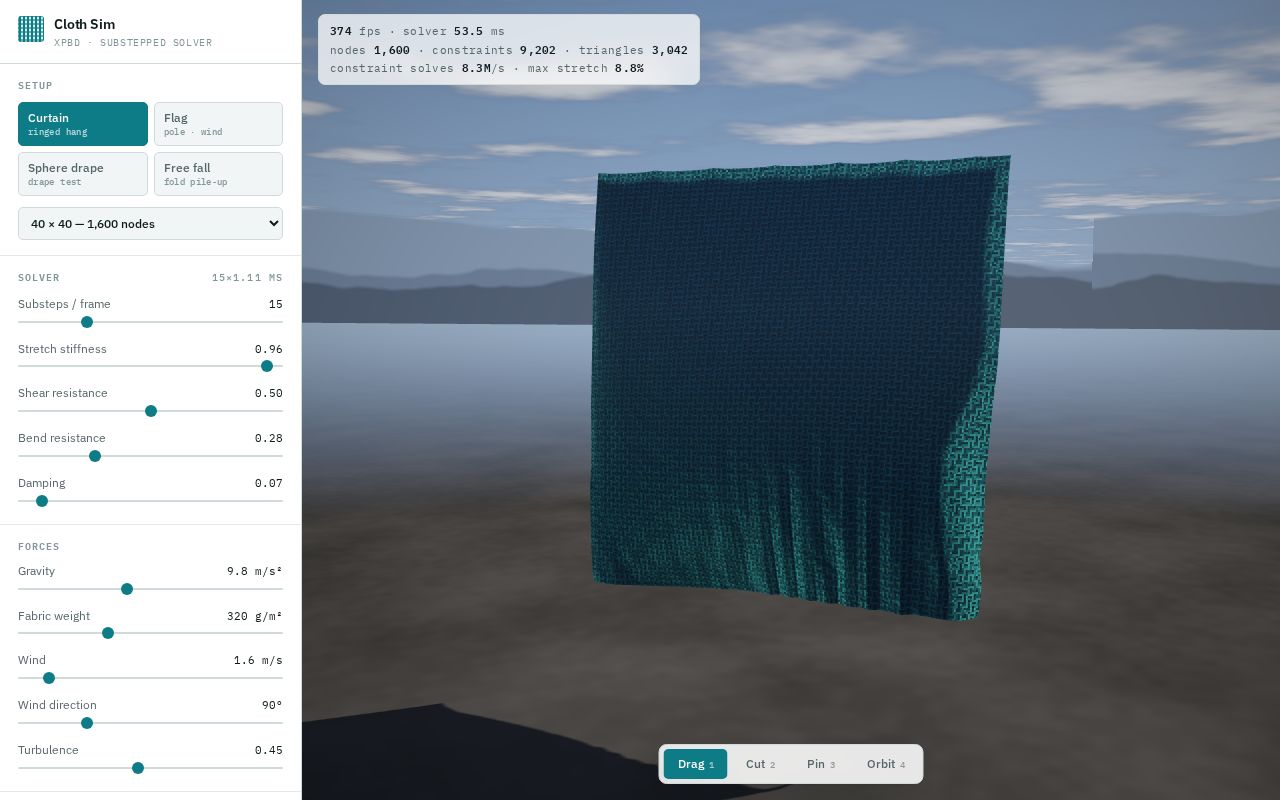Screen dimensions: 1280x800
Task: Click the Gravity value 9.8 m/s²
Action: [x=255, y=571]
